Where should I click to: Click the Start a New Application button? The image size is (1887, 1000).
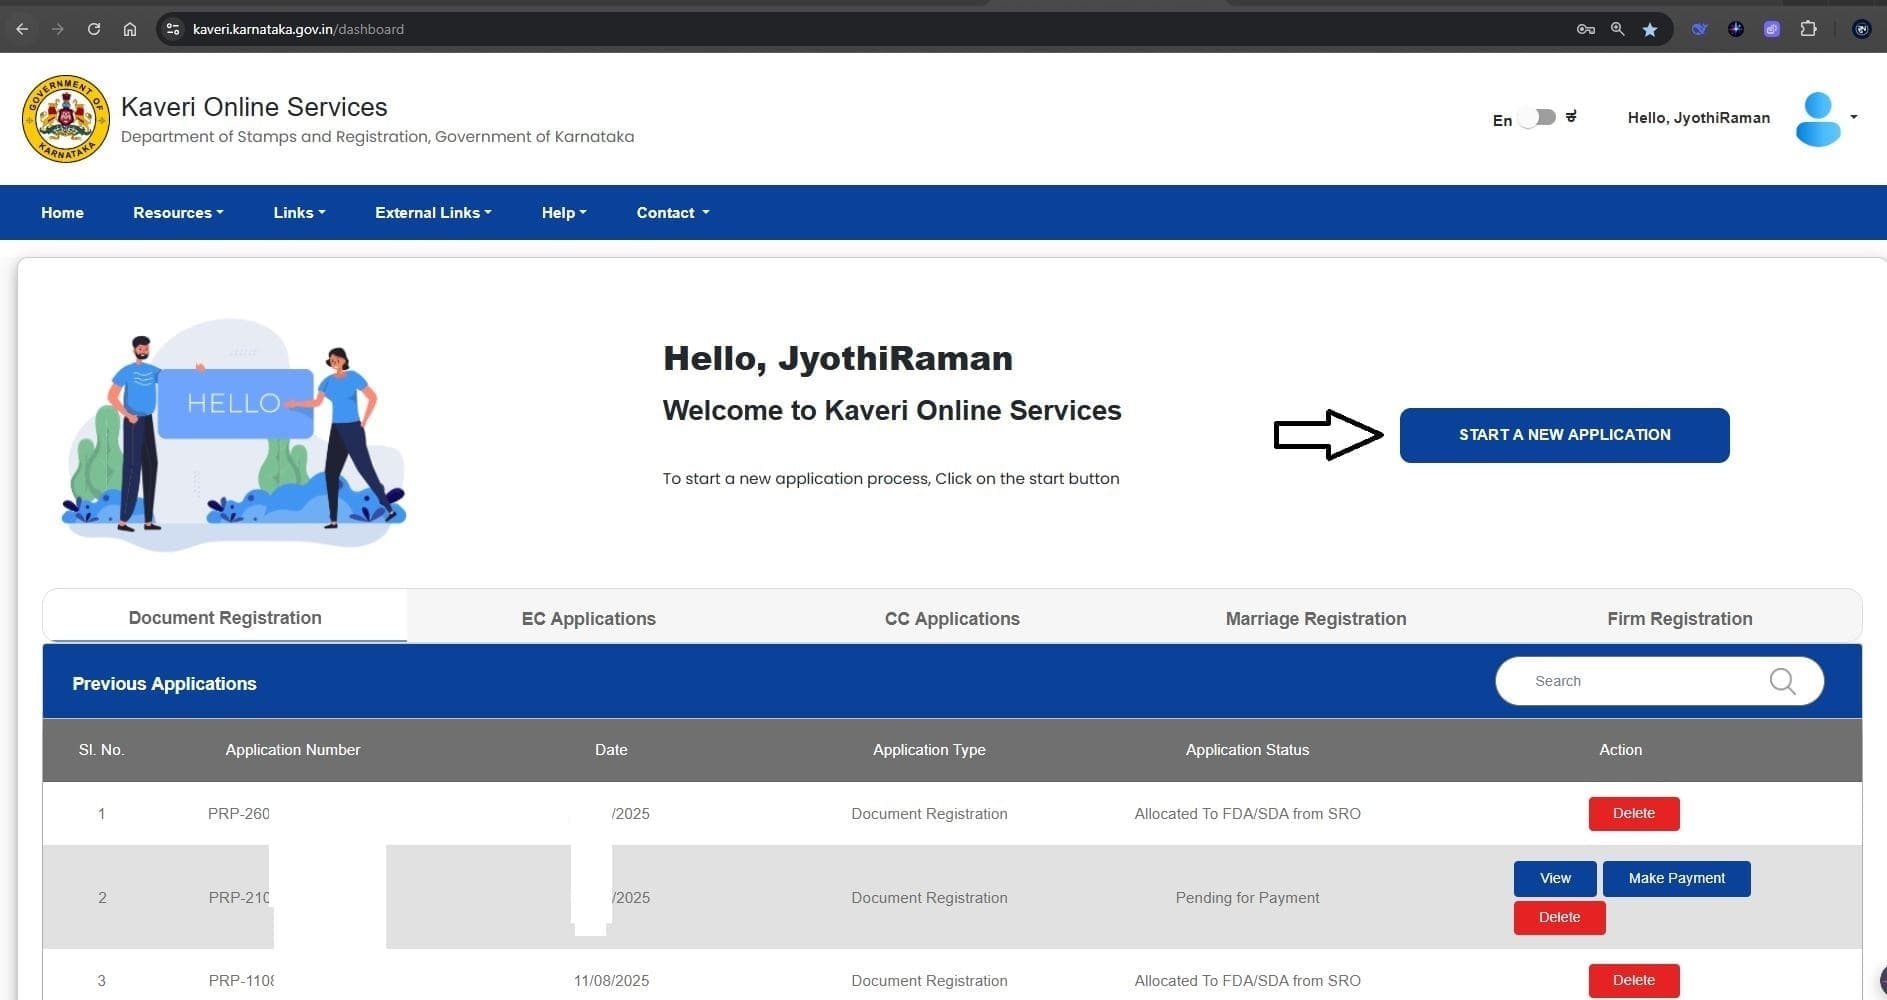coord(1564,435)
